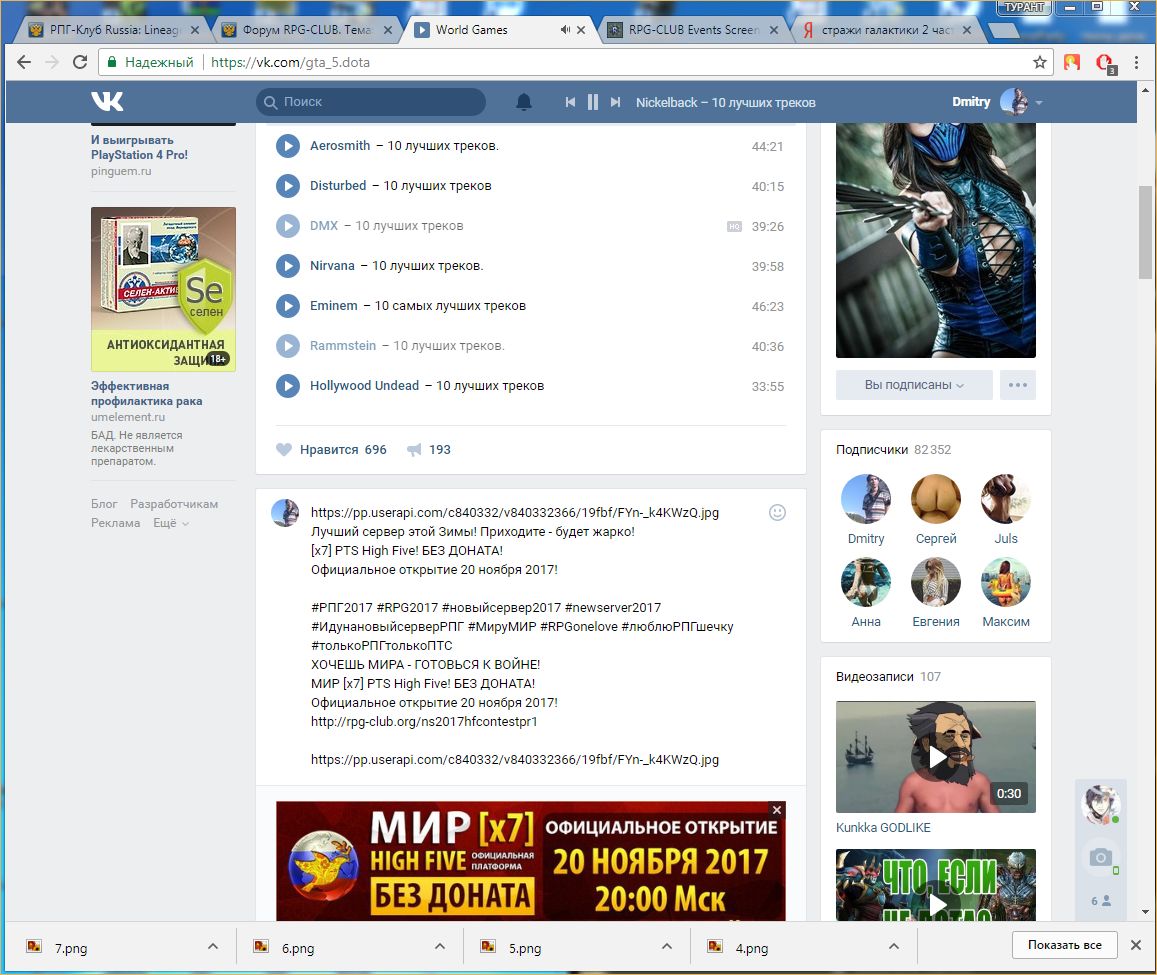Play the Aerosmith track

coord(288,146)
